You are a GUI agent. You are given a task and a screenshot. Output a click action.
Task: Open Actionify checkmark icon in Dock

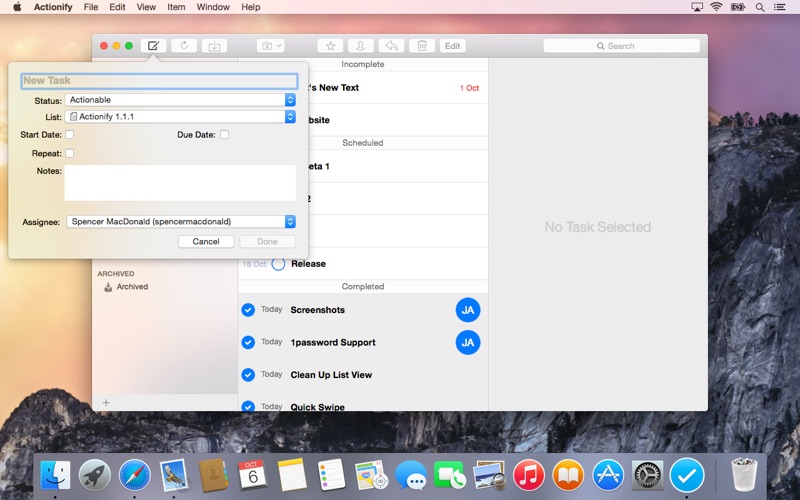click(687, 476)
